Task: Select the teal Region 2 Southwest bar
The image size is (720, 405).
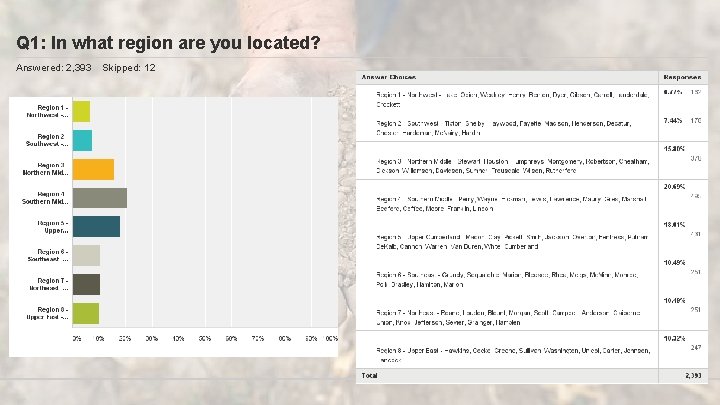Action: pos(82,140)
